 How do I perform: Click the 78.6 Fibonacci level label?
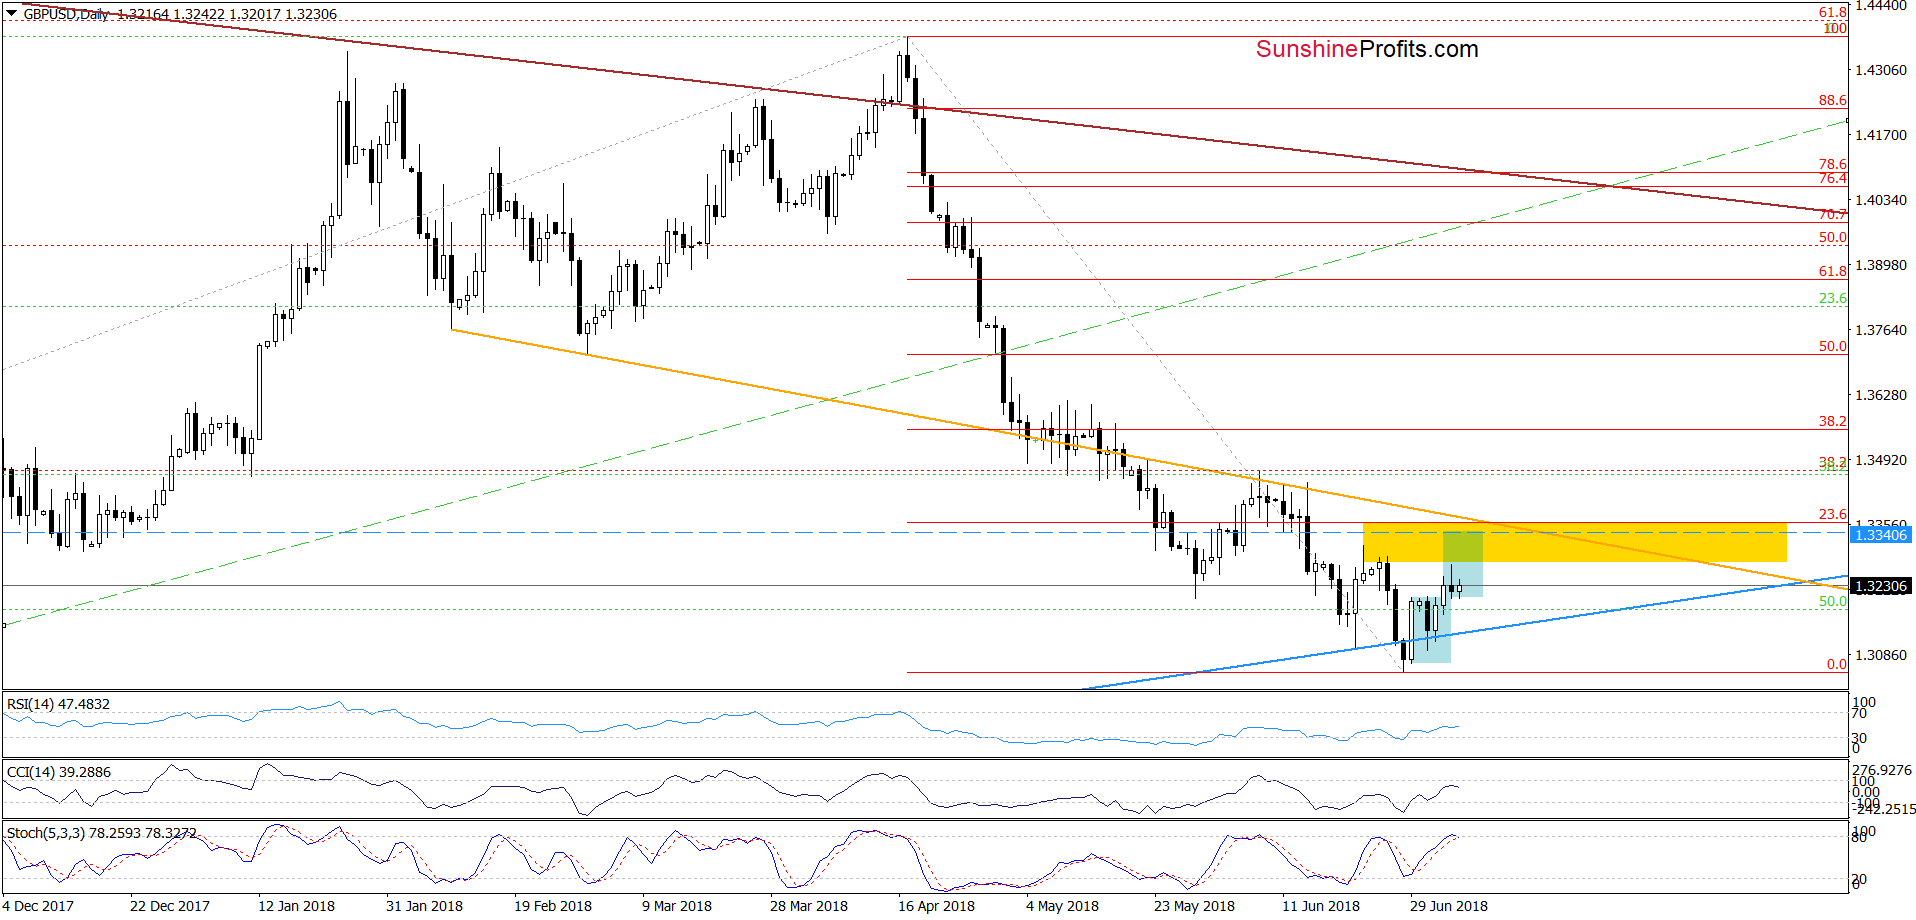(1832, 165)
